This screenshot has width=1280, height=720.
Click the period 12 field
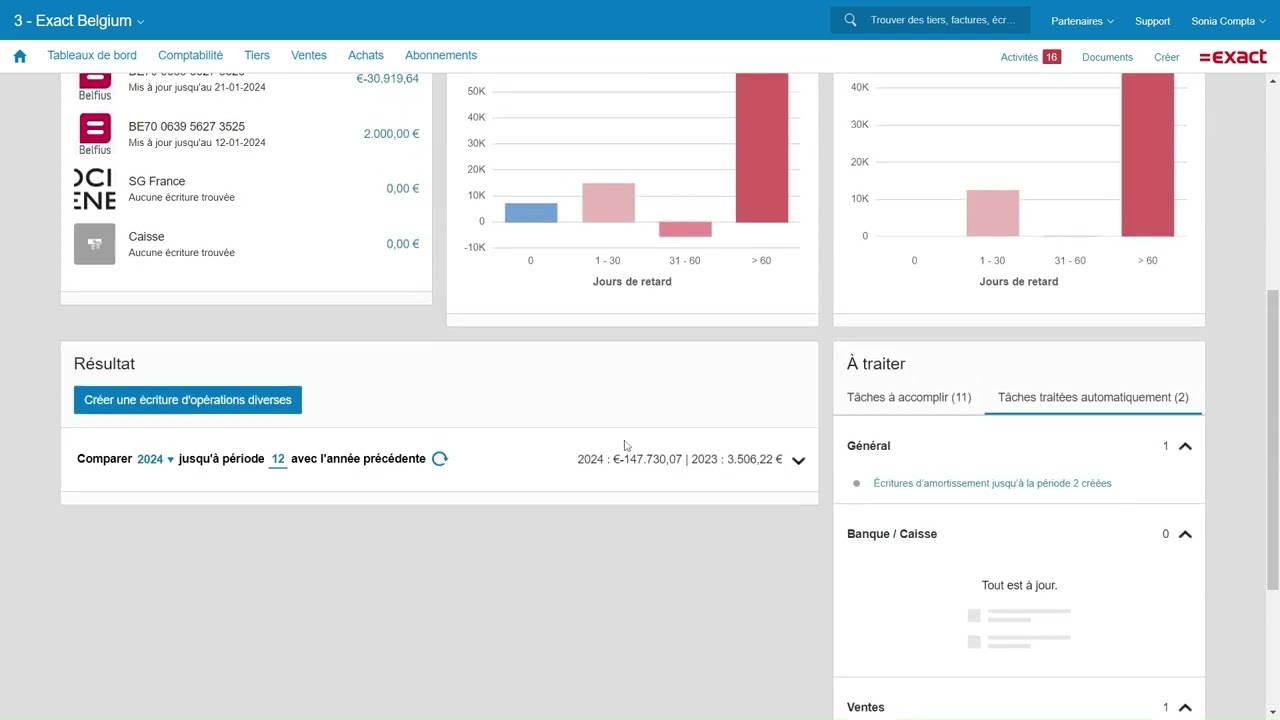point(278,459)
